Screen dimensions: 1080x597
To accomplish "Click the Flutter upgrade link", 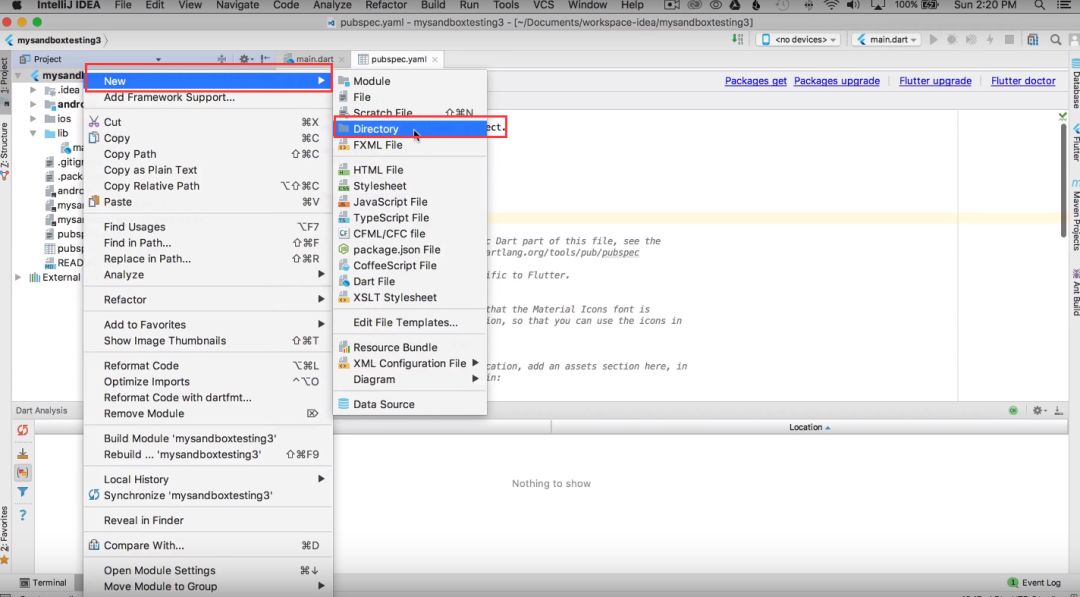I will (935, 81).
